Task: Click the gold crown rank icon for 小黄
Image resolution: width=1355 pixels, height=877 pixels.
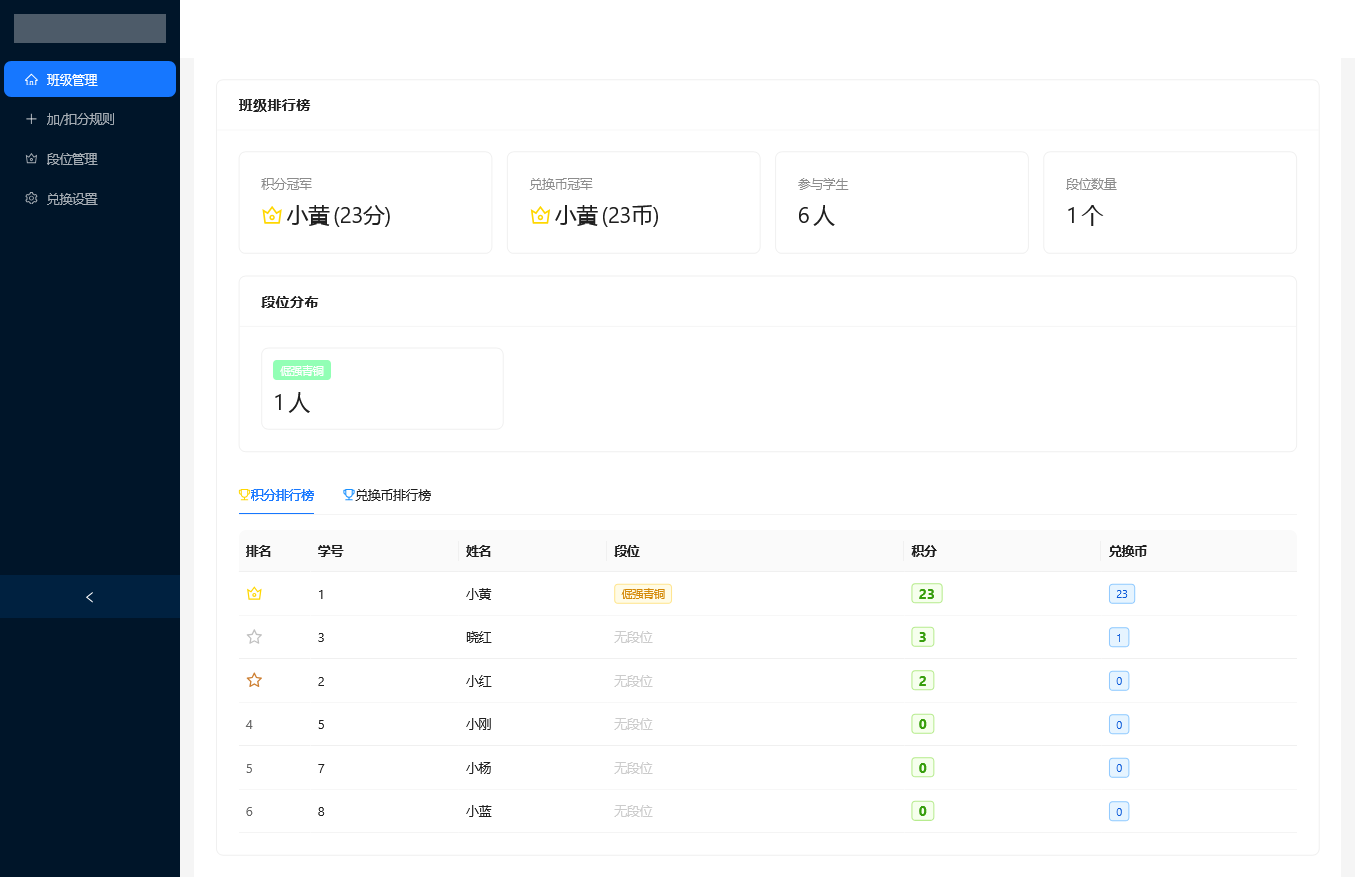Action: pos(254,594)
